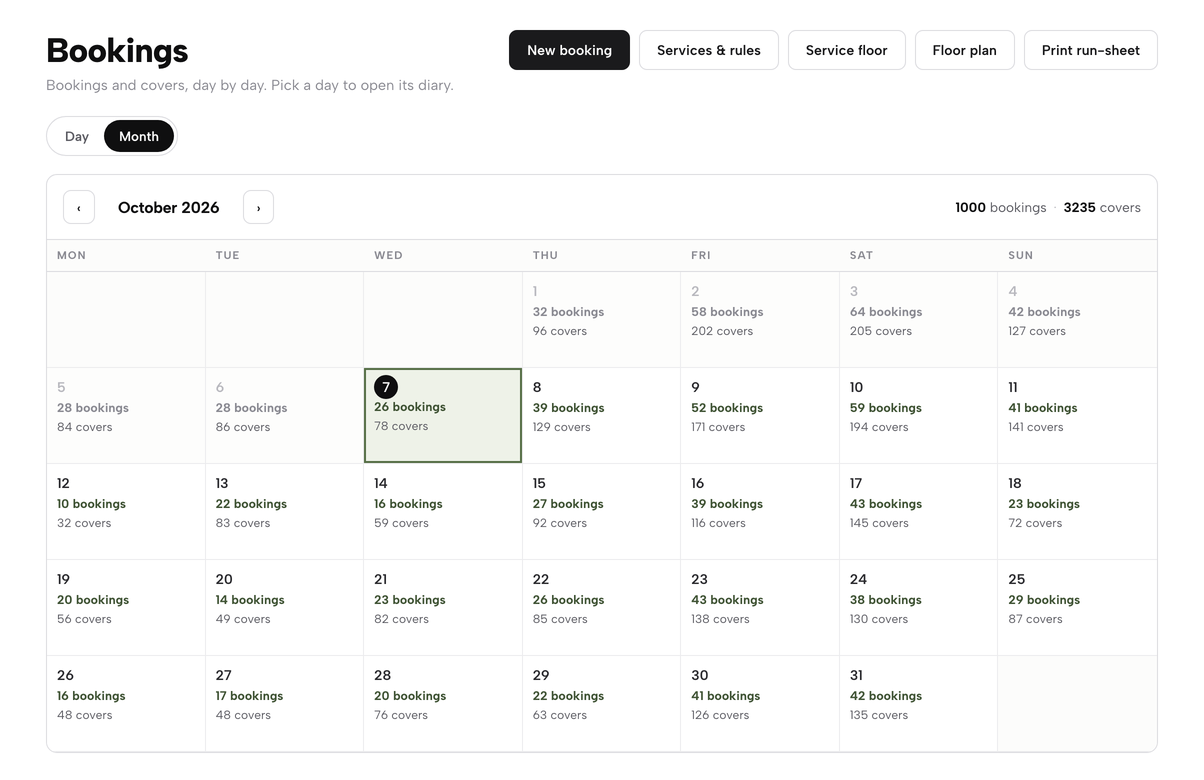The image size is (1204, 780).
Task: Open the Service floor
Action: pos(847,50)
